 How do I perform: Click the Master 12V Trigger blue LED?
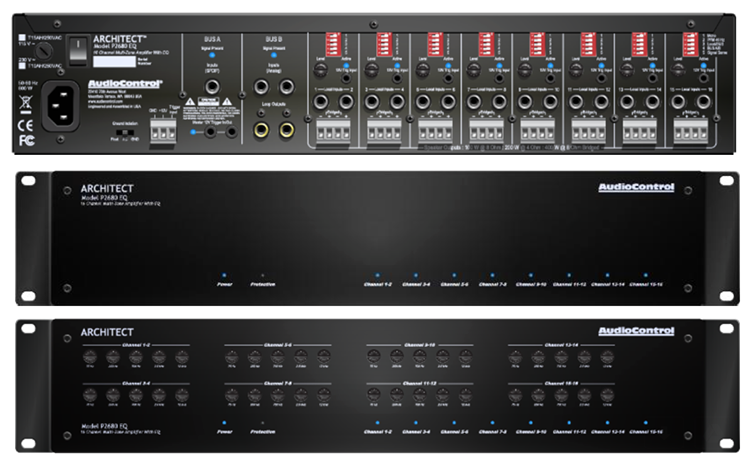coord(193,132)
